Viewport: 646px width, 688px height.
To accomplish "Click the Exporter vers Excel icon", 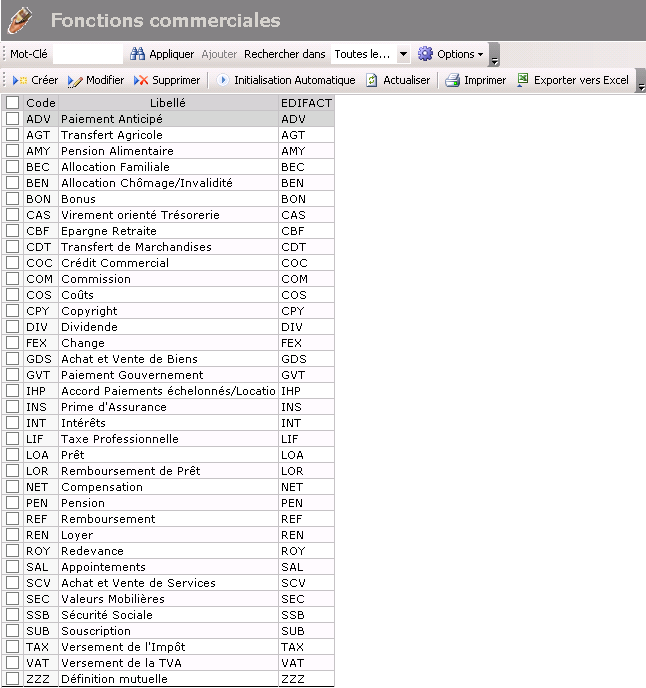I will (x=522, y=80).
